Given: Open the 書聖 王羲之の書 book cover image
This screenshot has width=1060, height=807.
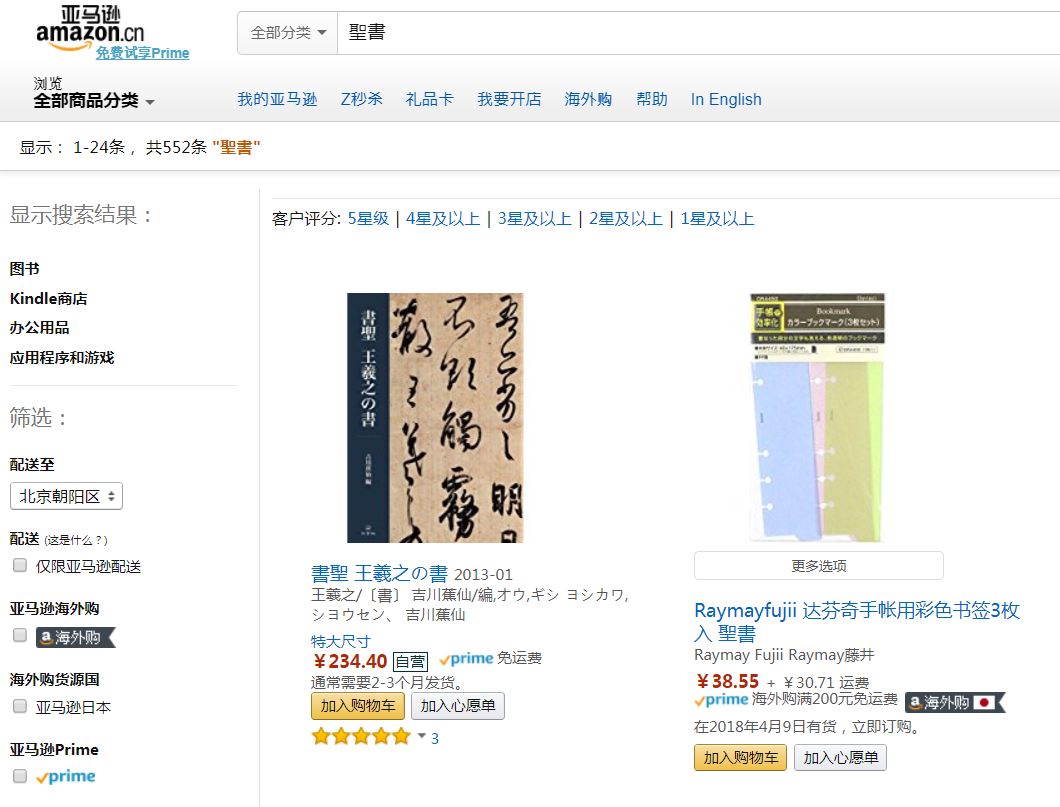Looking at the screenshot, I should 435,418.
